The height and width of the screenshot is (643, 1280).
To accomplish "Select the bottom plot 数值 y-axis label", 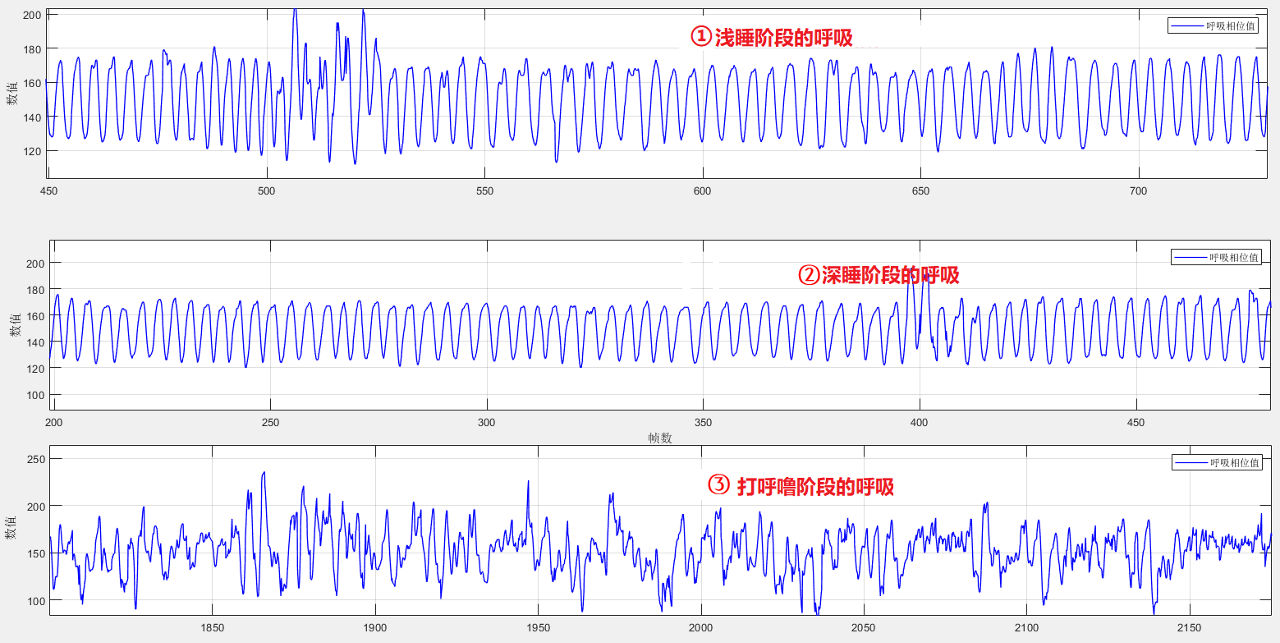I will coord(11,530).
